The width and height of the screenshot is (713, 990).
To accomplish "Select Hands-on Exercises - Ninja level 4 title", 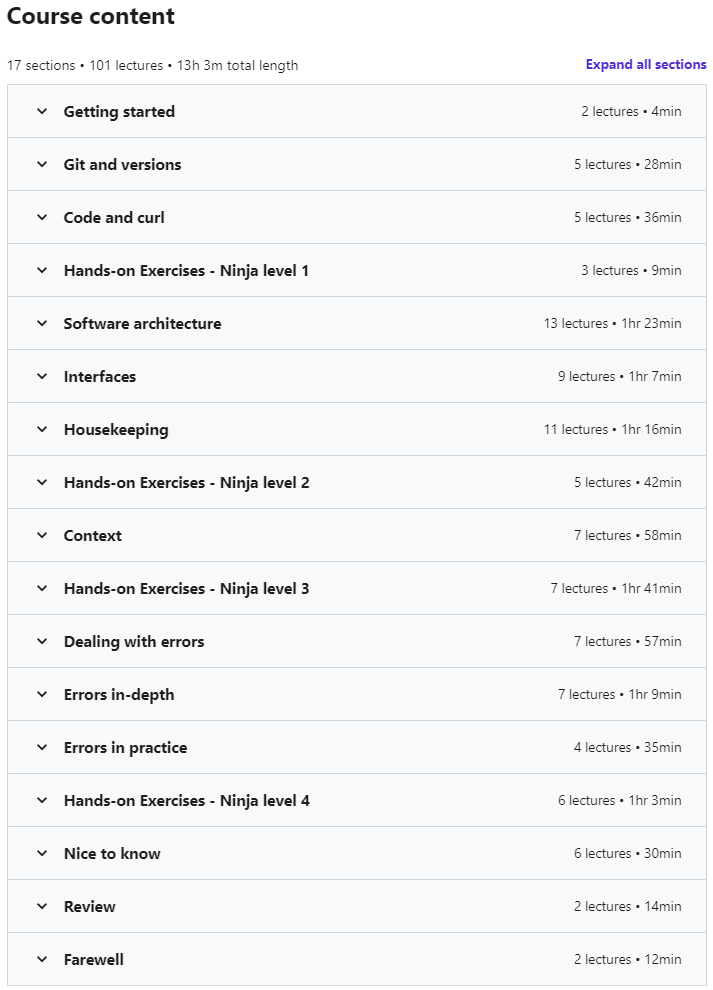I will (186, 801).
